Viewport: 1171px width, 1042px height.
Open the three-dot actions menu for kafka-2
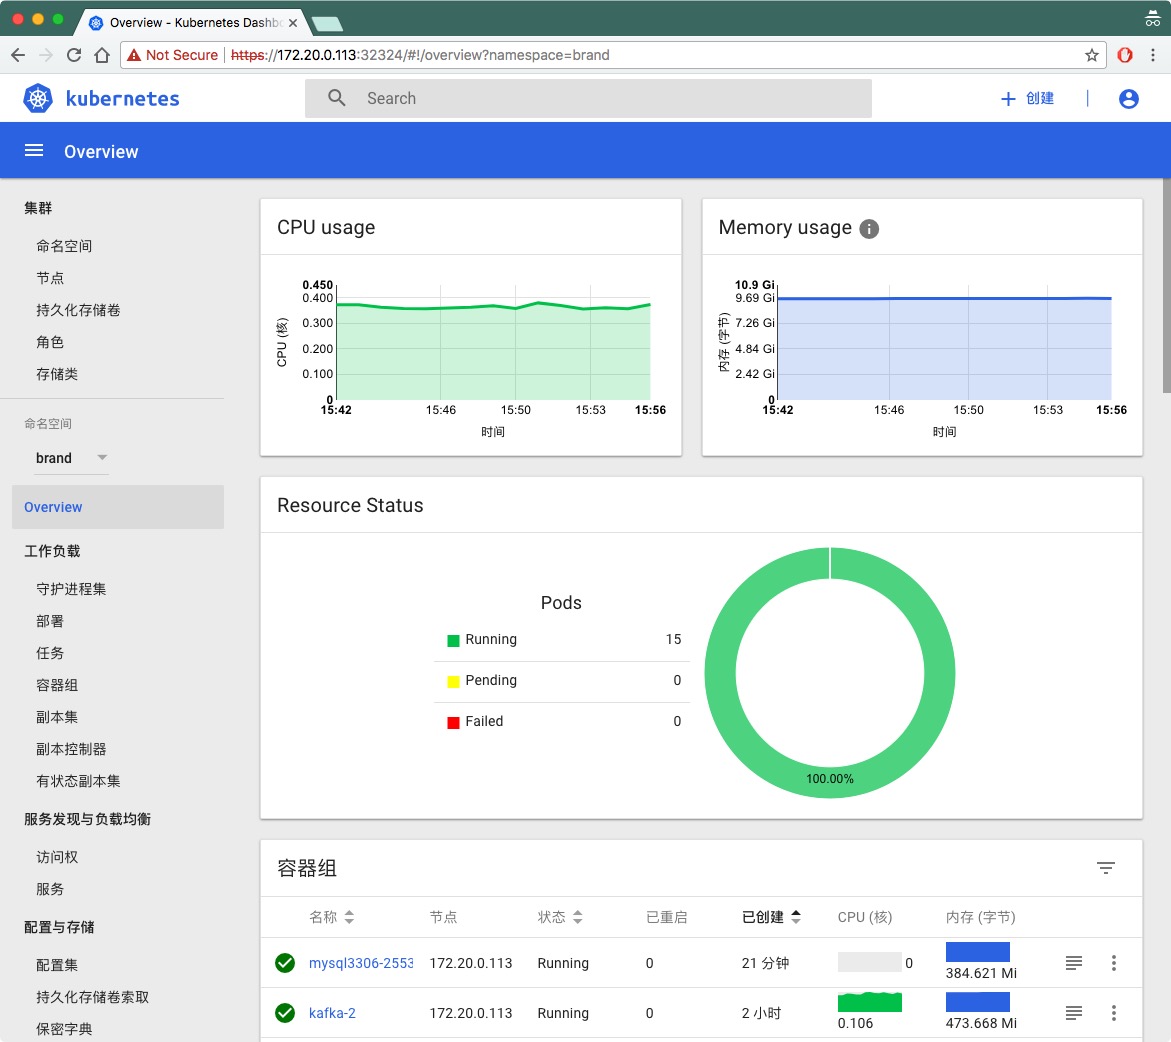coord(1114,1013)
